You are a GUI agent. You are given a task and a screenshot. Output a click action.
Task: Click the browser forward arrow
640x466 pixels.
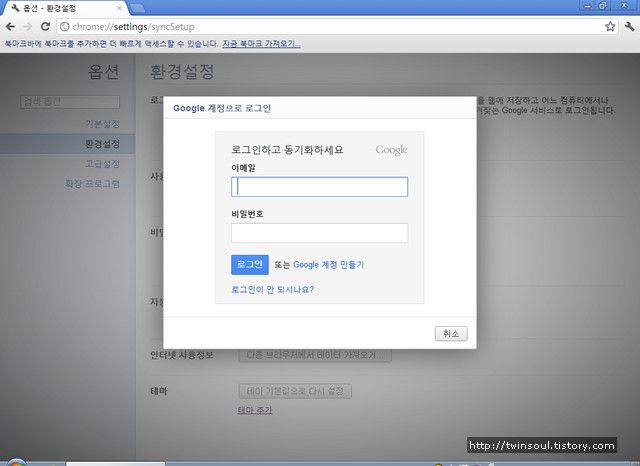(x=28, y=27)
